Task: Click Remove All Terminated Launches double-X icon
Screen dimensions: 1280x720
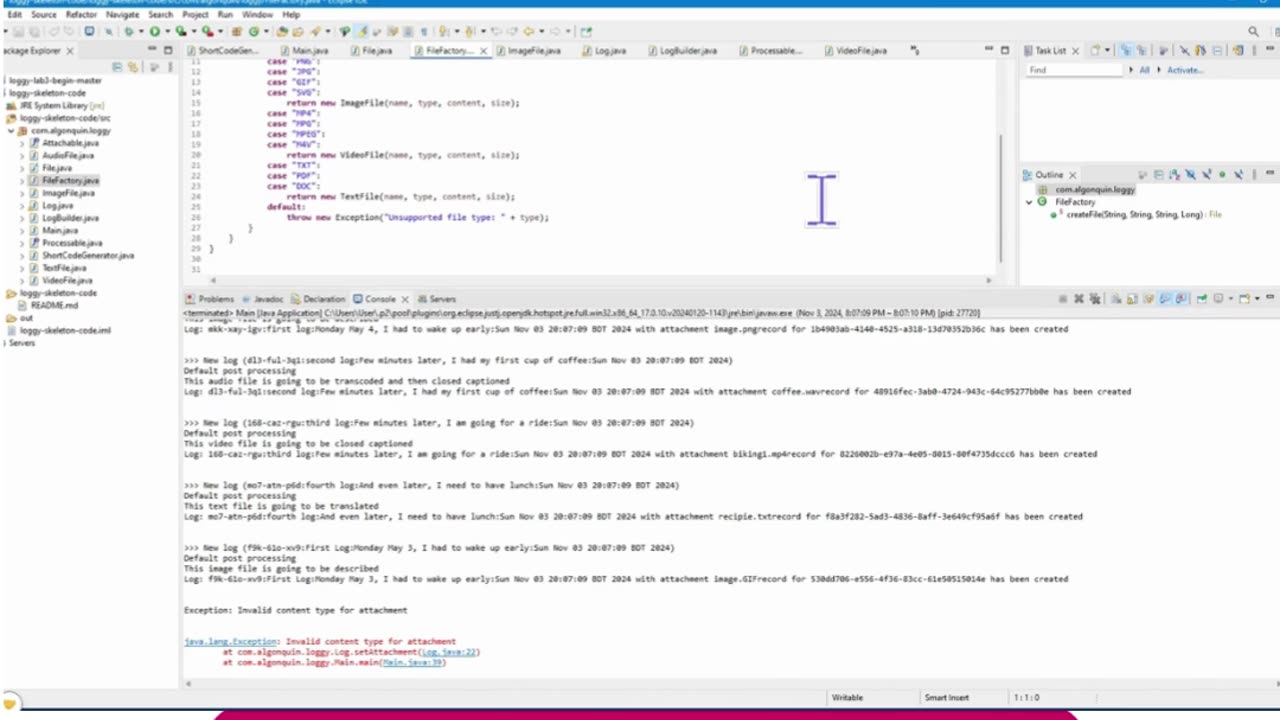Action: tap(1095, 298)
